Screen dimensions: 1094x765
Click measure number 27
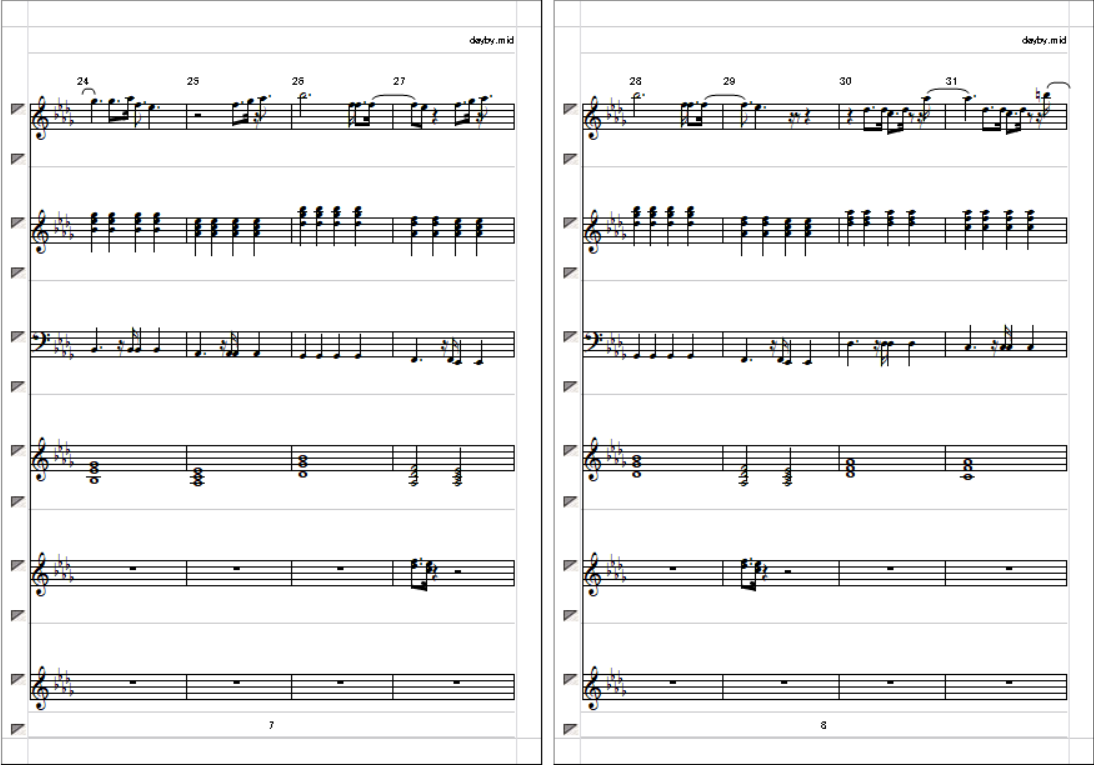click(399, 81)
